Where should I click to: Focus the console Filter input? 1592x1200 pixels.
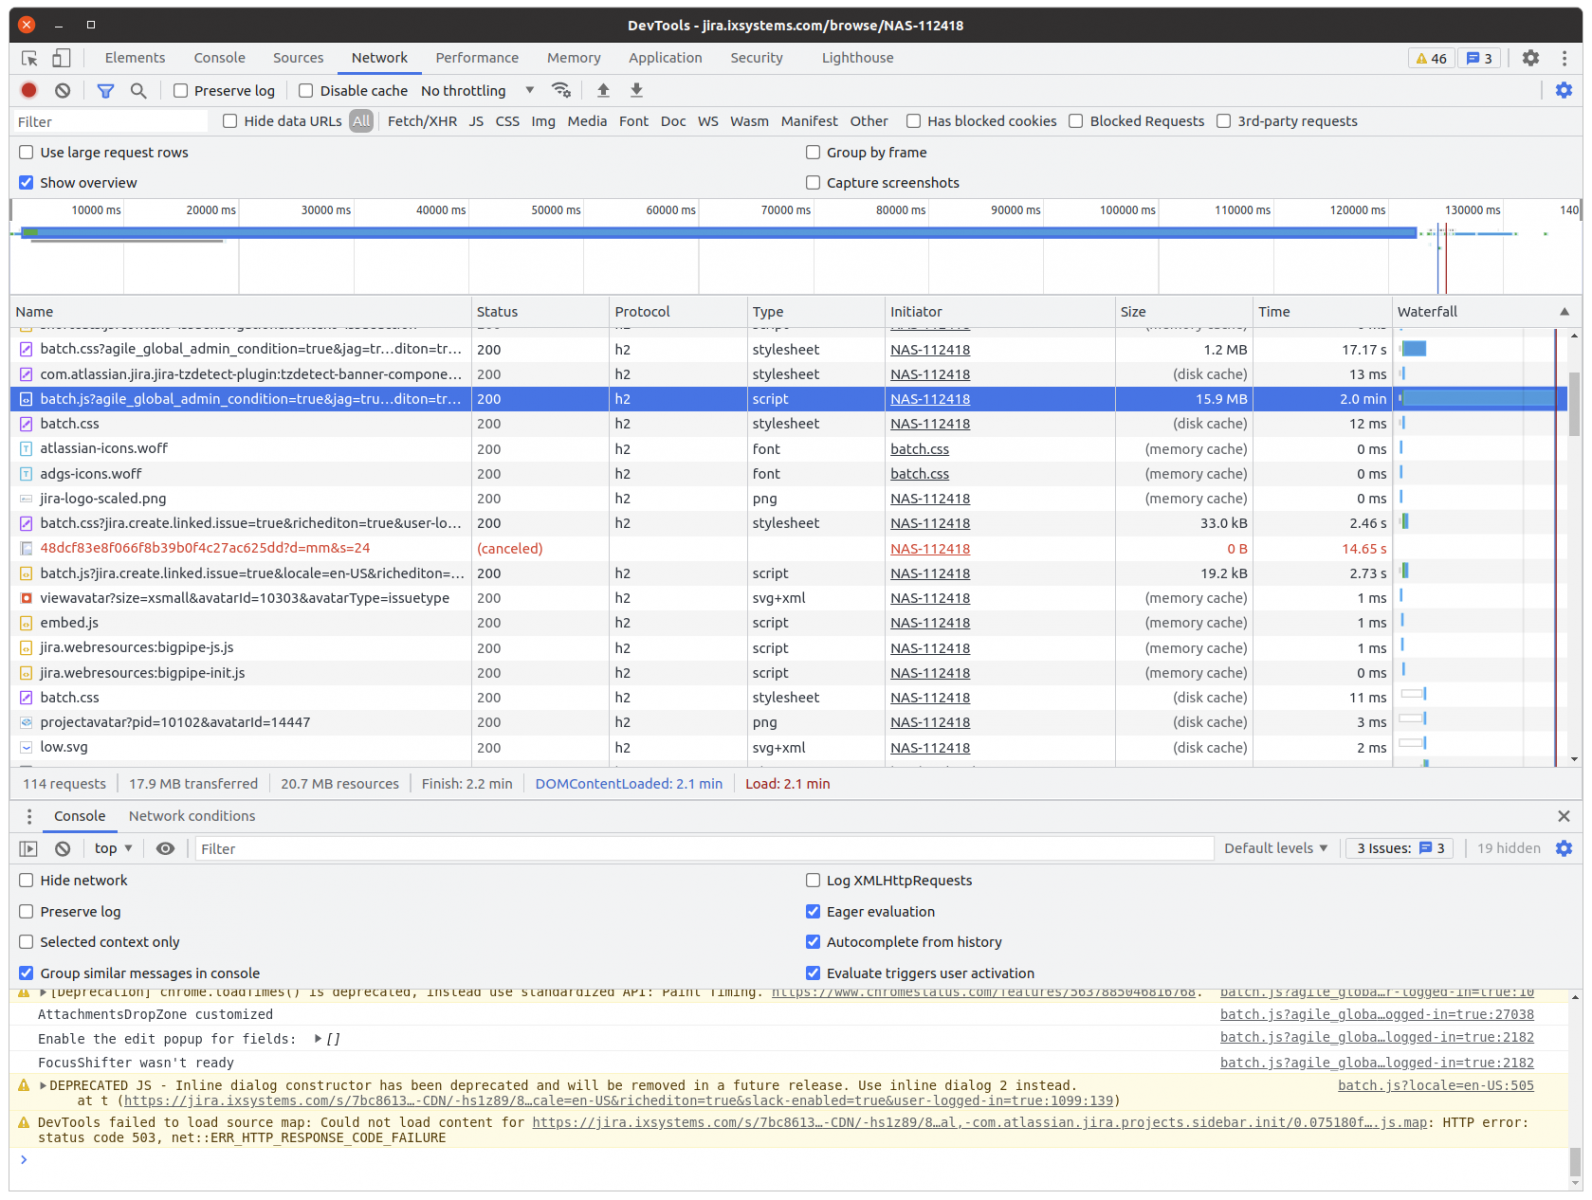click(x=704, y=848)
